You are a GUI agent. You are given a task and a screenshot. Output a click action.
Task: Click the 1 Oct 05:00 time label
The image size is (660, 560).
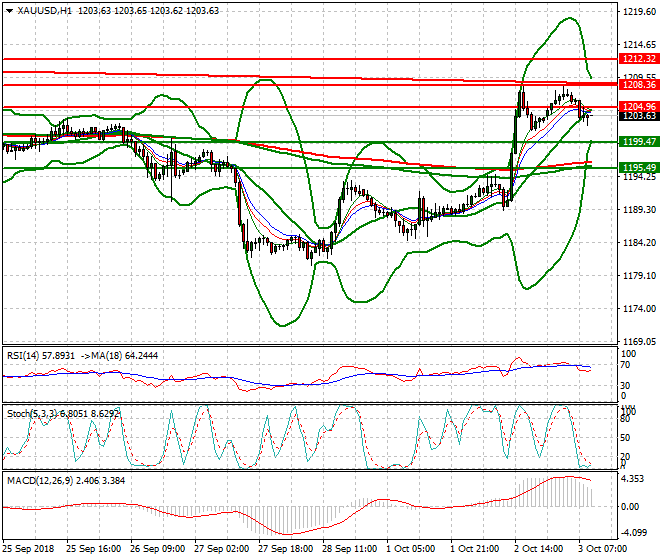tap(410, 549)
